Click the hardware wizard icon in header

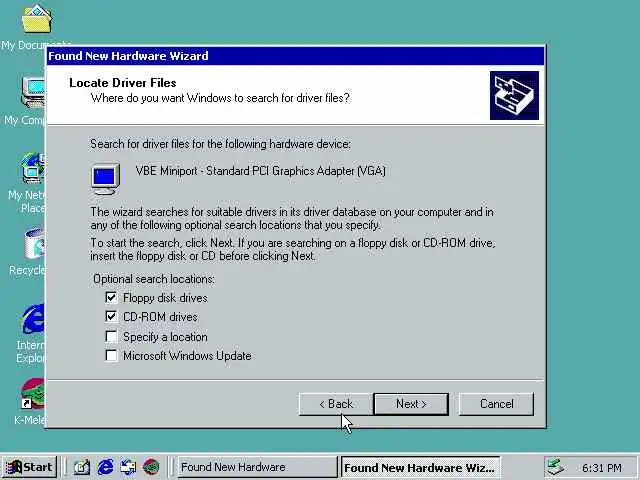pos(514,96)
